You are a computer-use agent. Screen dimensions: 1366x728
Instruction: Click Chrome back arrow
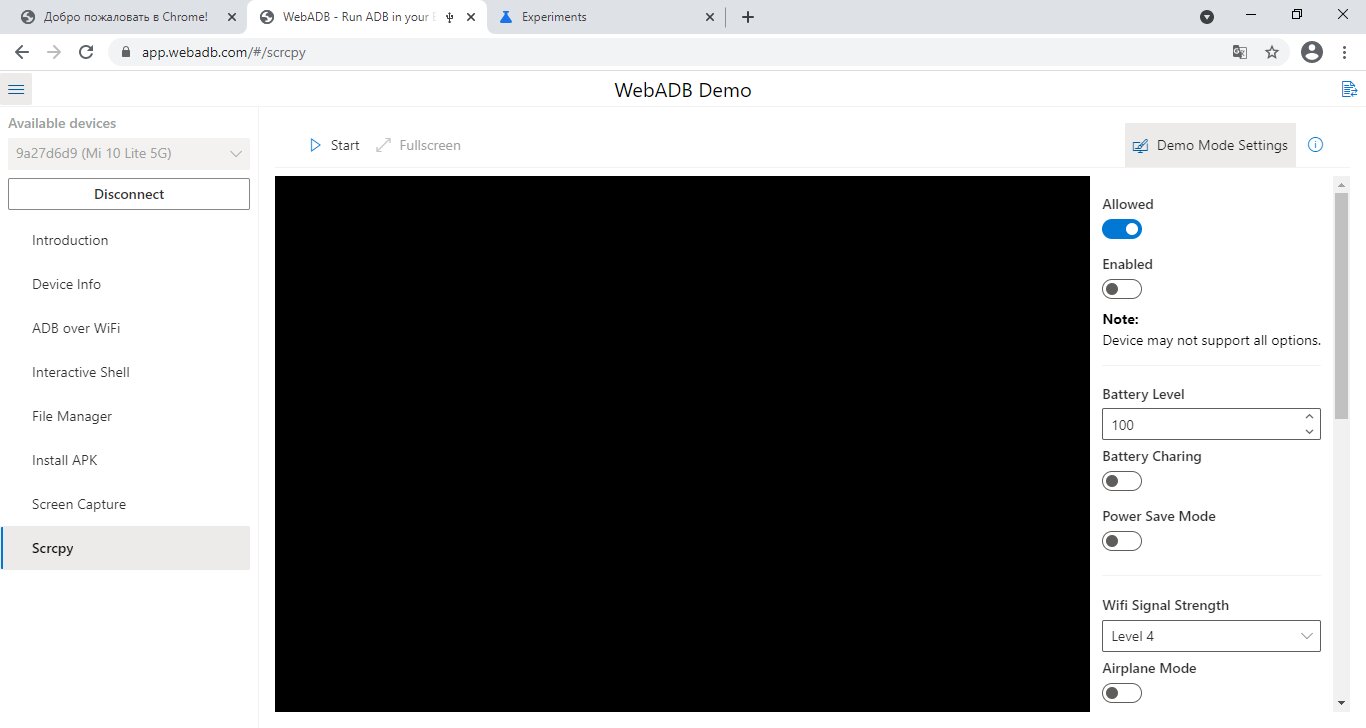(21, 52)
